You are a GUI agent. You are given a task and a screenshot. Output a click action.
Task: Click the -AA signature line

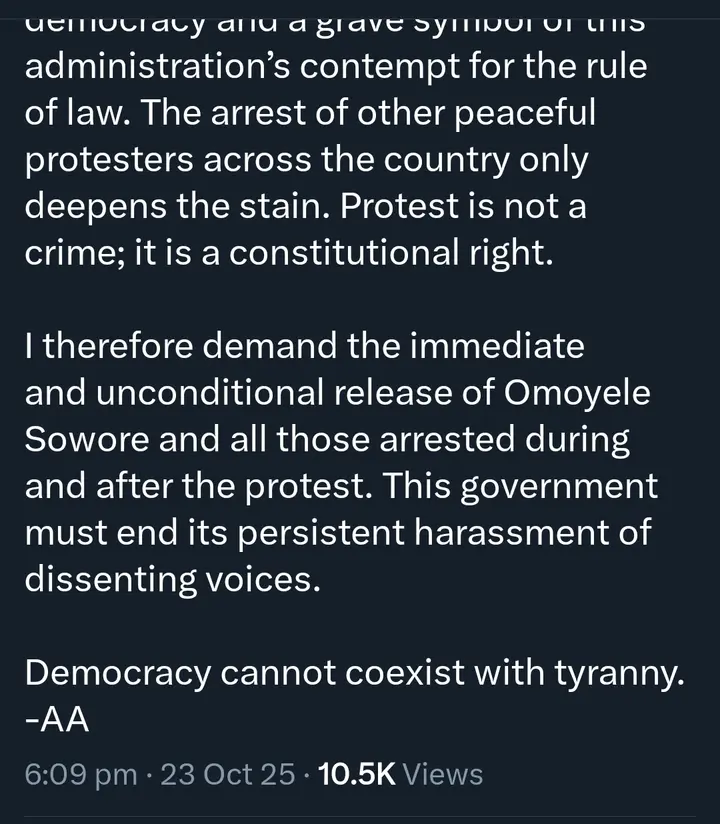tap(57, 718)
